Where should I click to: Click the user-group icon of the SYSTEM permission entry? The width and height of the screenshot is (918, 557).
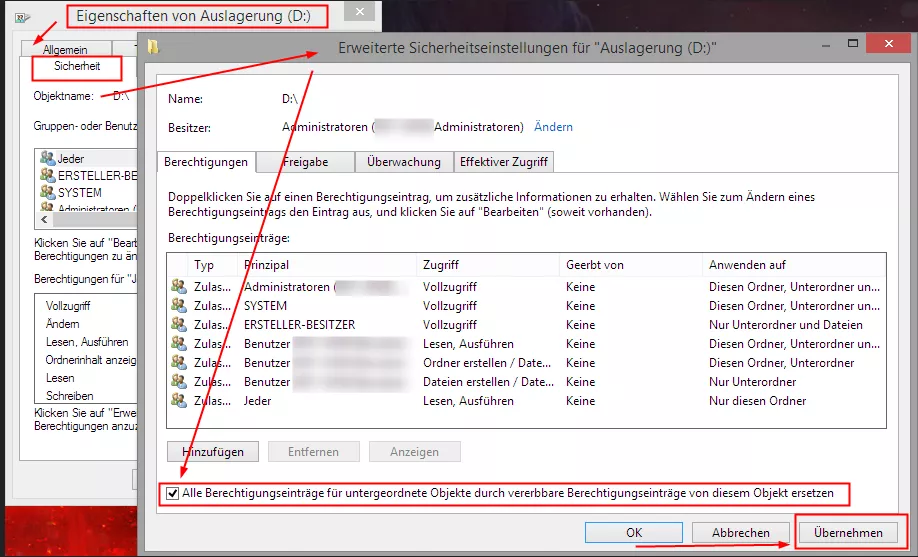[x=179, y=305]
